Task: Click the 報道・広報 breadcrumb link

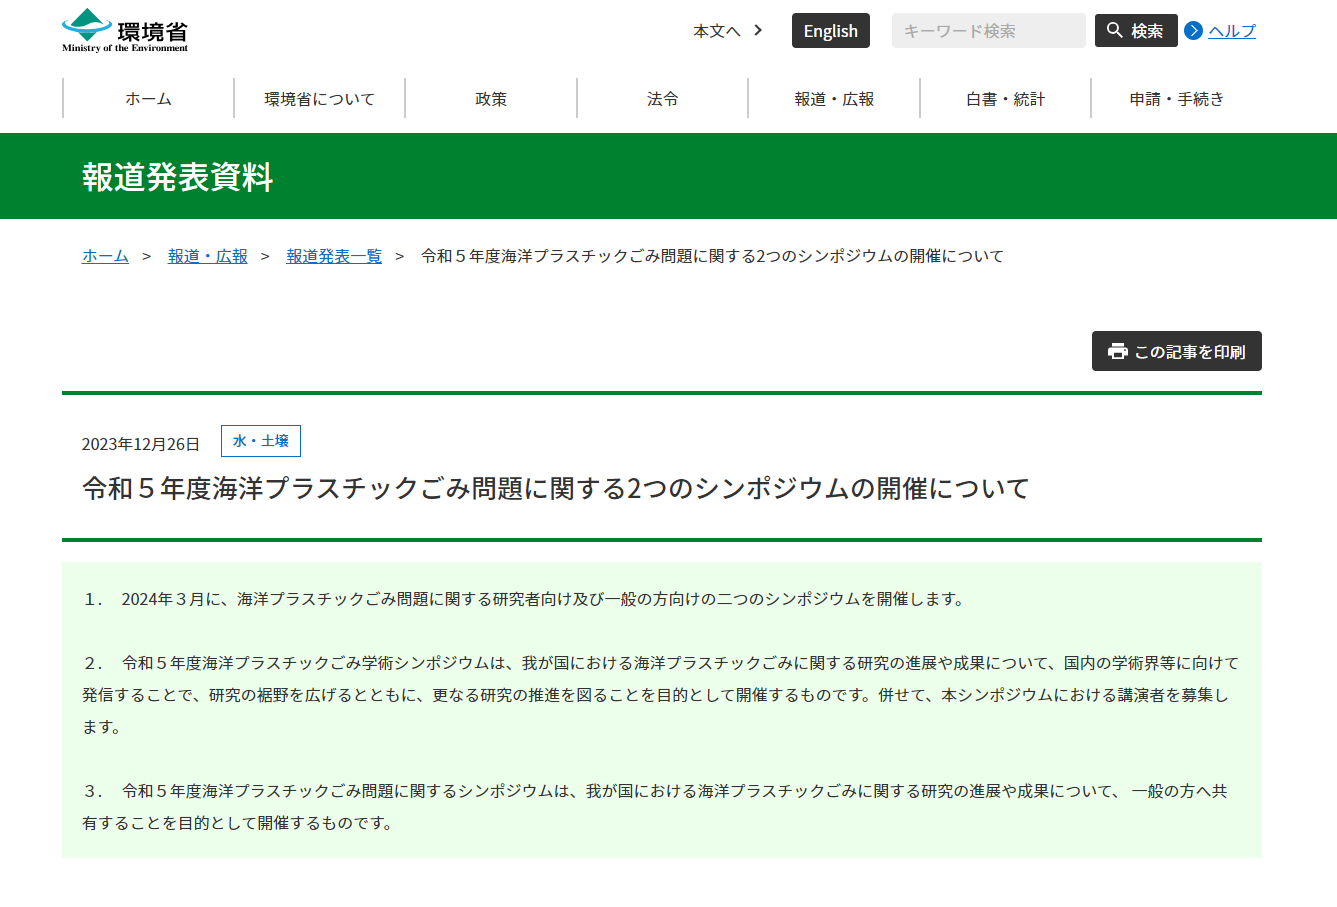Action: tap(207, 256)
